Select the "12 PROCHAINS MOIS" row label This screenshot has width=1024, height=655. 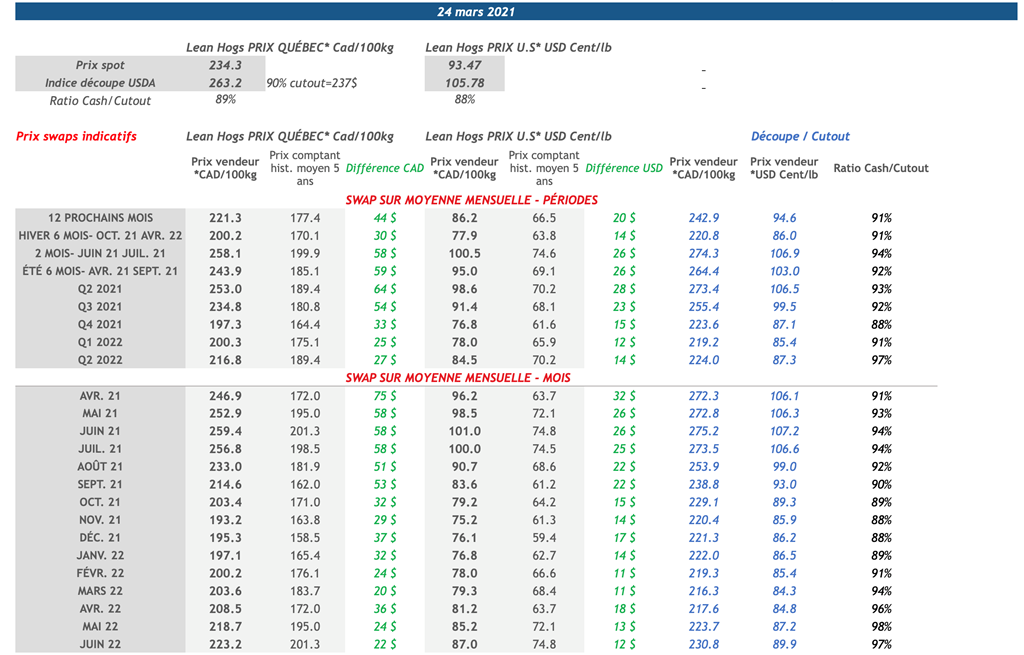coord(100,218)
